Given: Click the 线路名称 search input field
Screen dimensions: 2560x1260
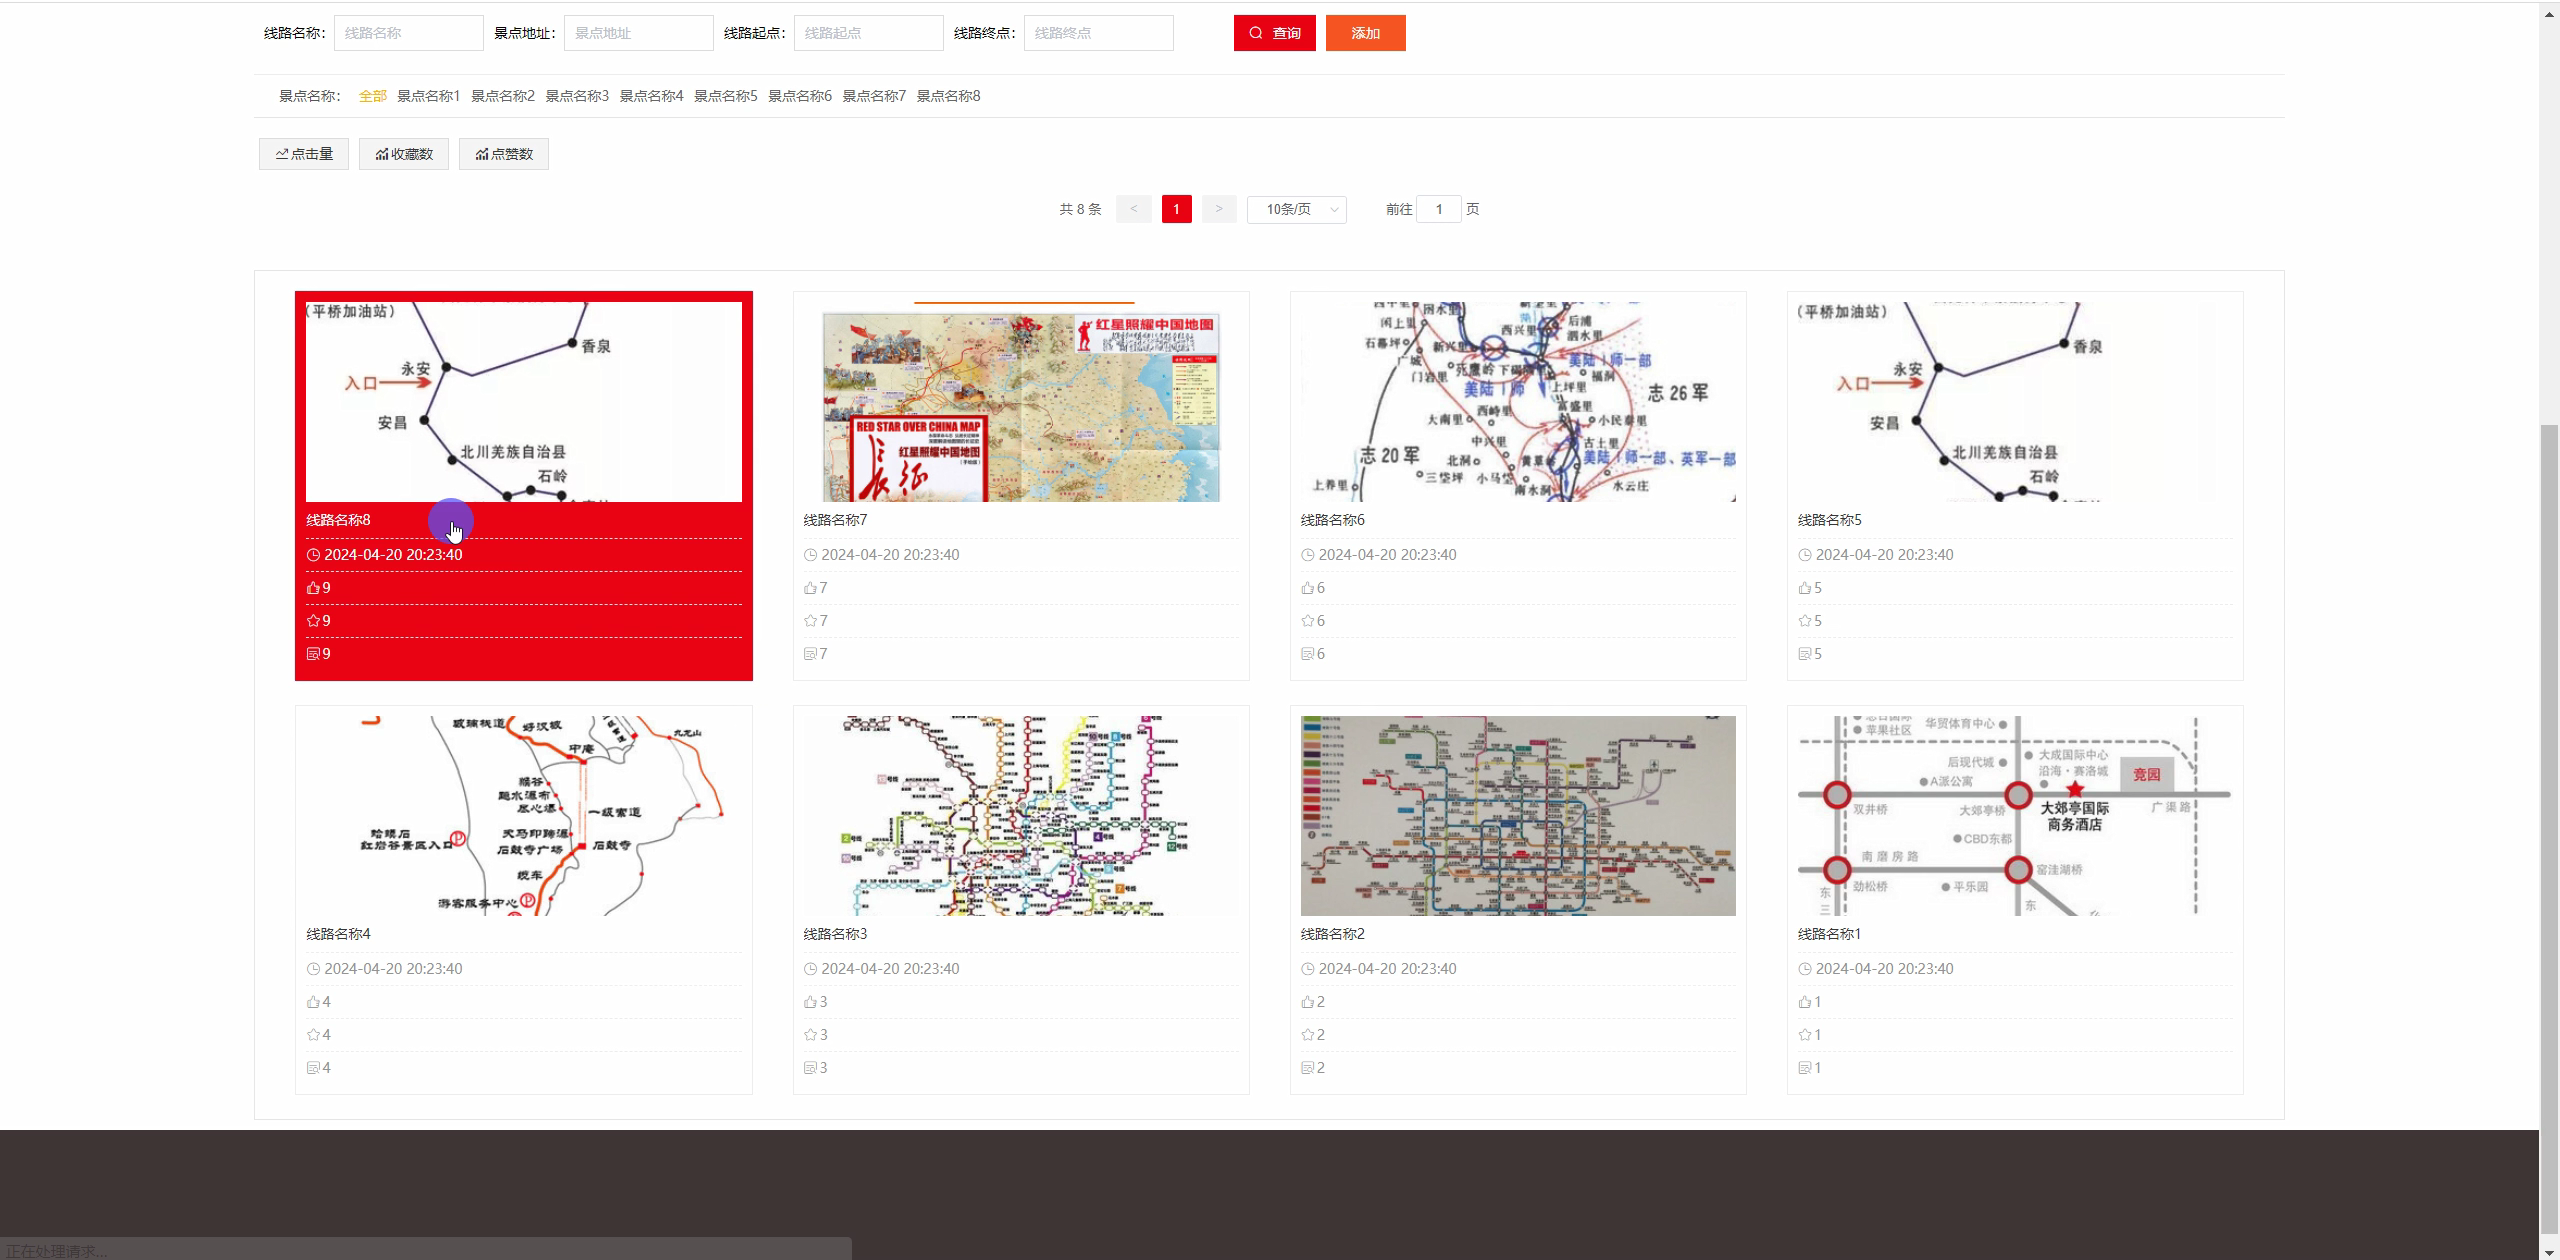Looking at the screenshot, I should pos(408,32).
